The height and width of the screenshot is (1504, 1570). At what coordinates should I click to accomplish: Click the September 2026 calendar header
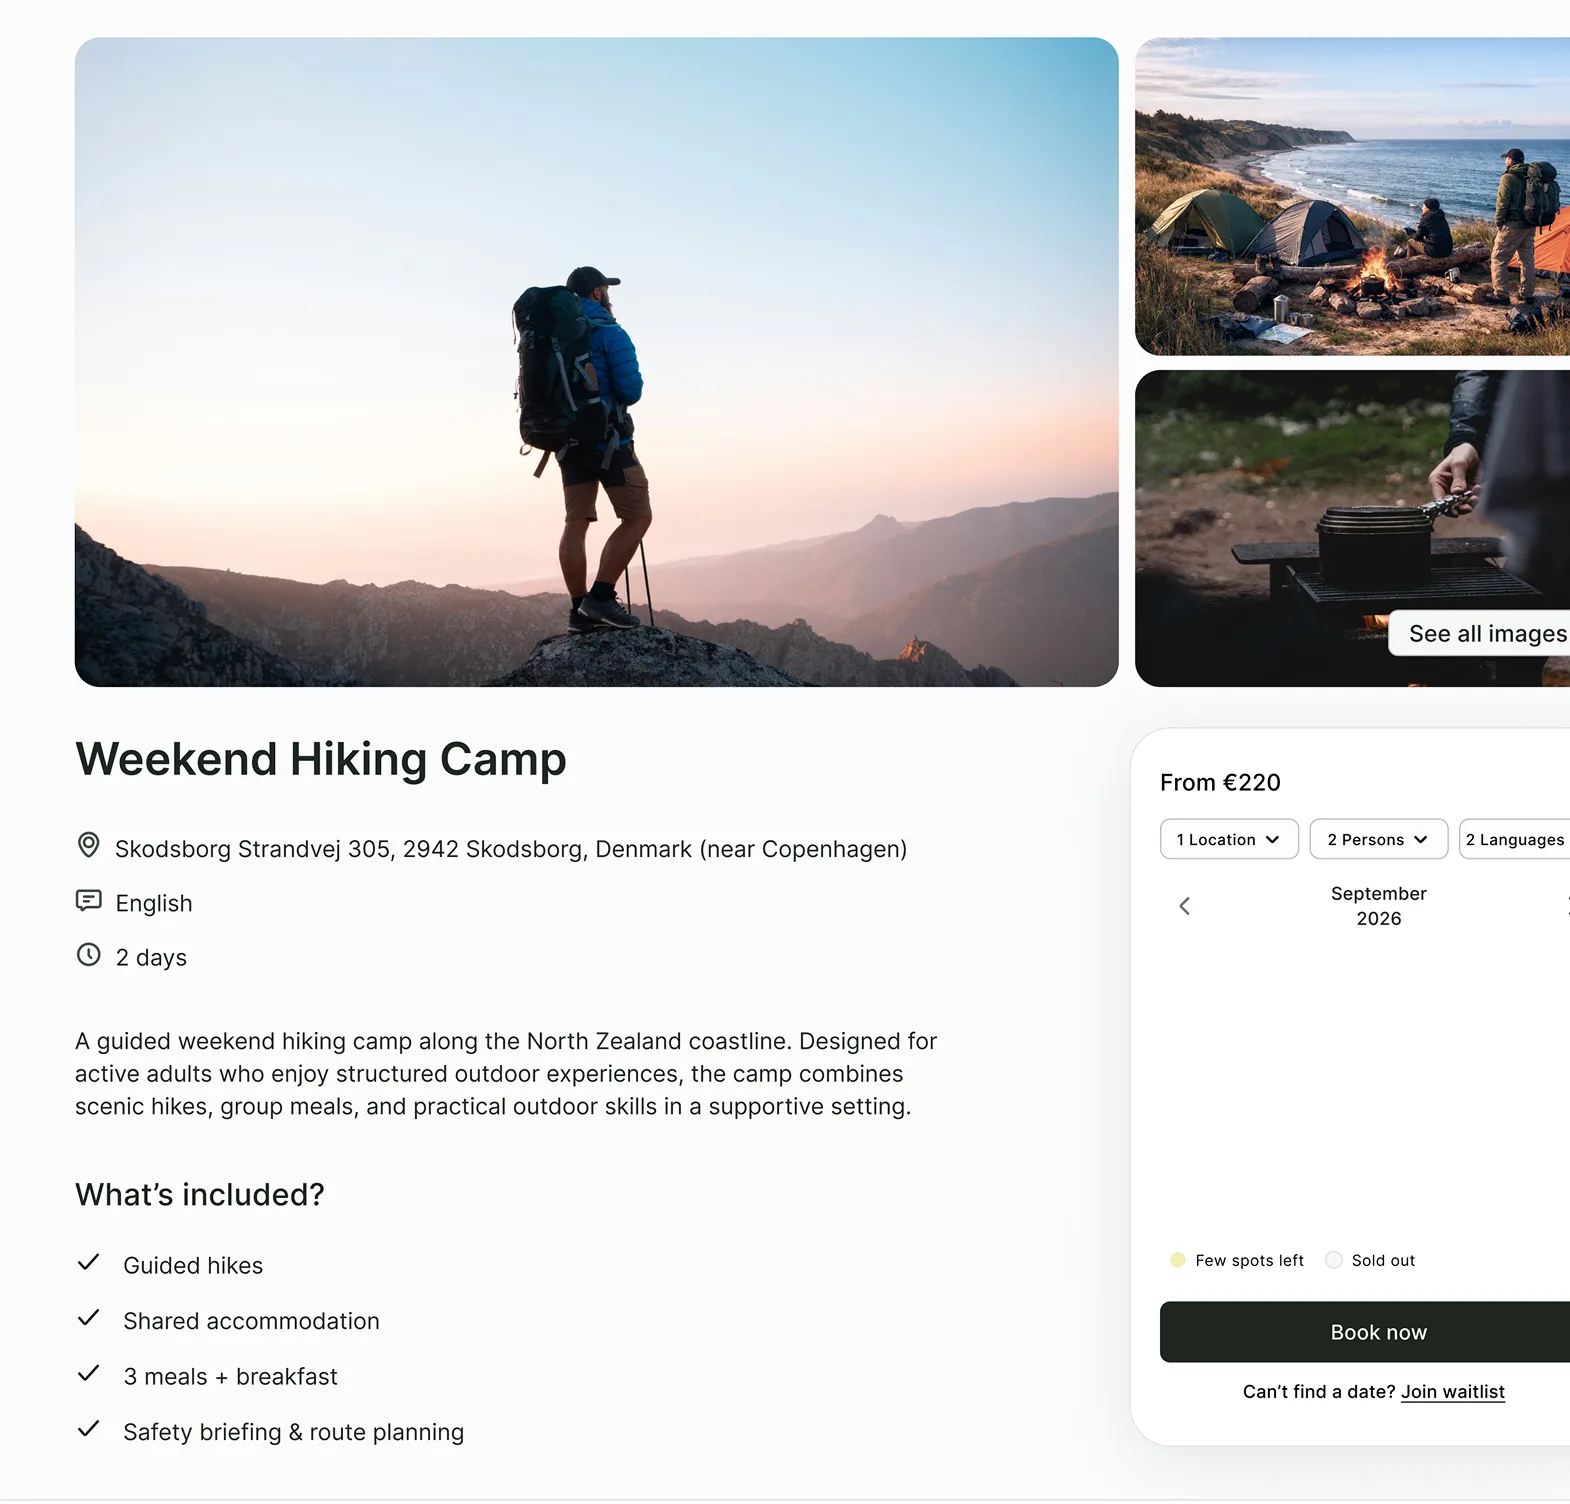click(1378, 906)
